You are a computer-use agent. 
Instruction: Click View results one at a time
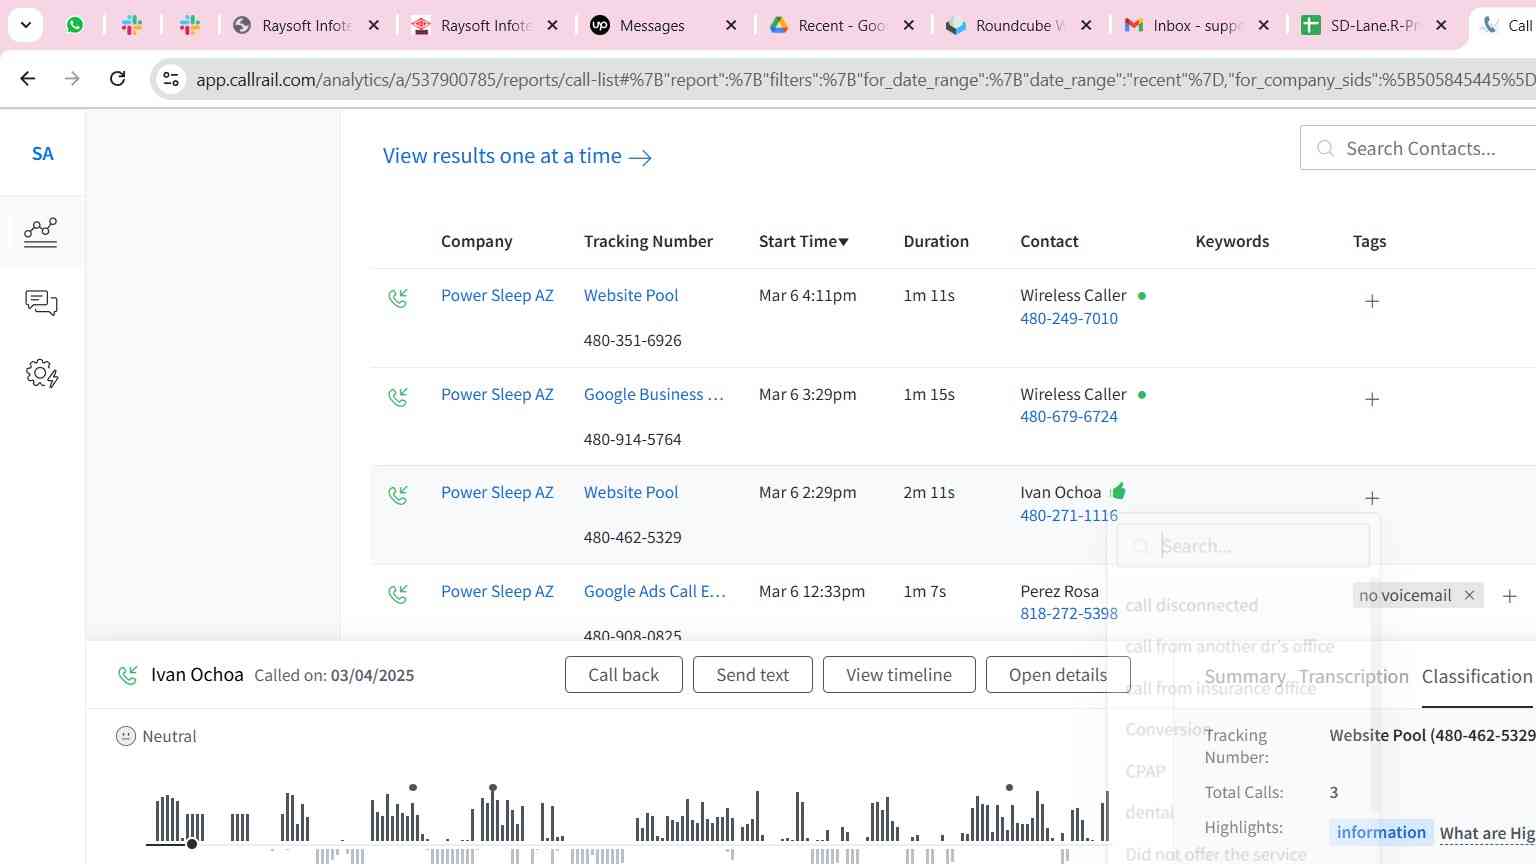tap(517, 156)
